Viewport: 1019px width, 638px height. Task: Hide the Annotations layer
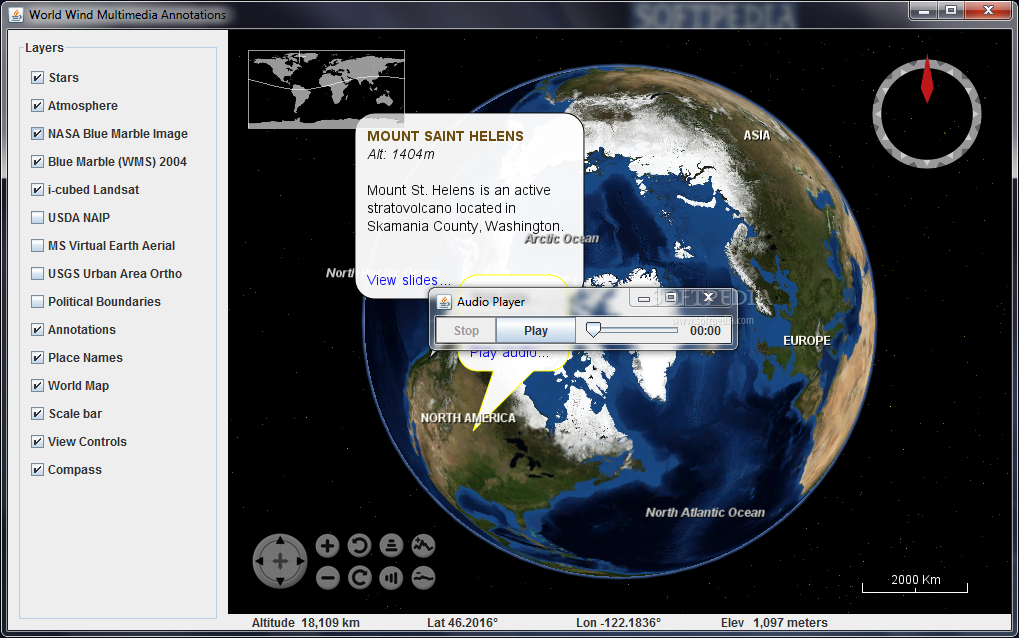pyautogui.click(x=37, y=329)
